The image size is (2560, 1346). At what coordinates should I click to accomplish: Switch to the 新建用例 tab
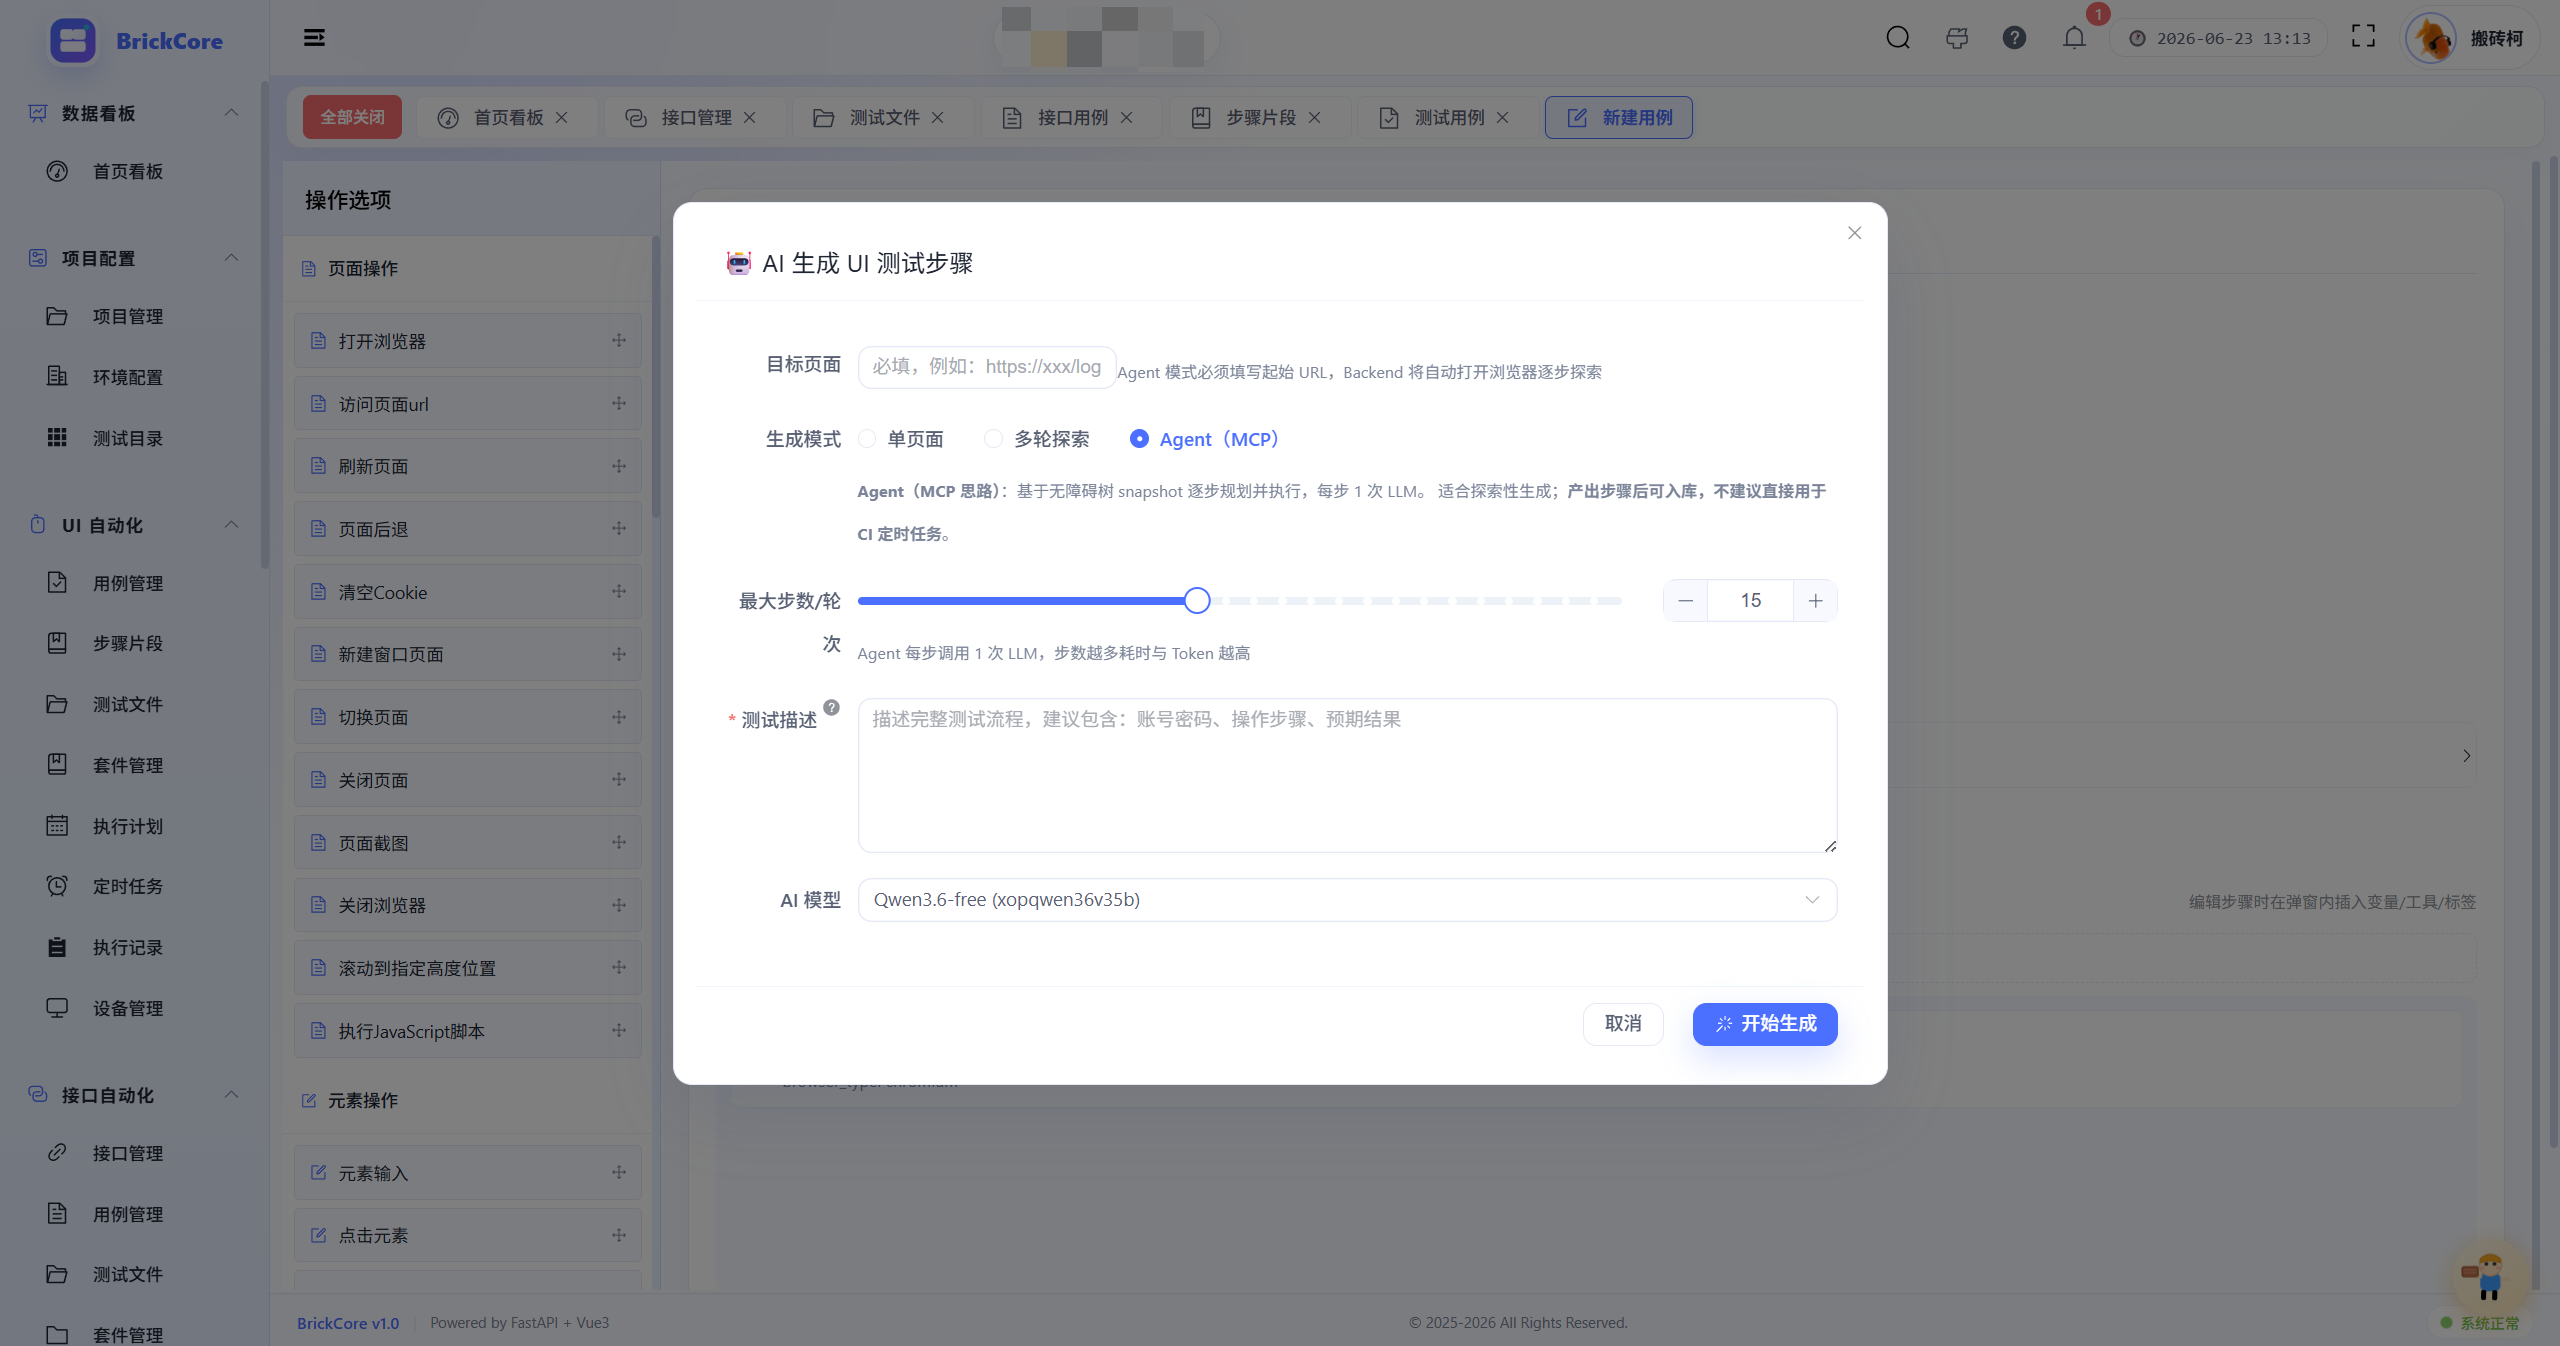pyautogui.click(x=1618, y=117)
